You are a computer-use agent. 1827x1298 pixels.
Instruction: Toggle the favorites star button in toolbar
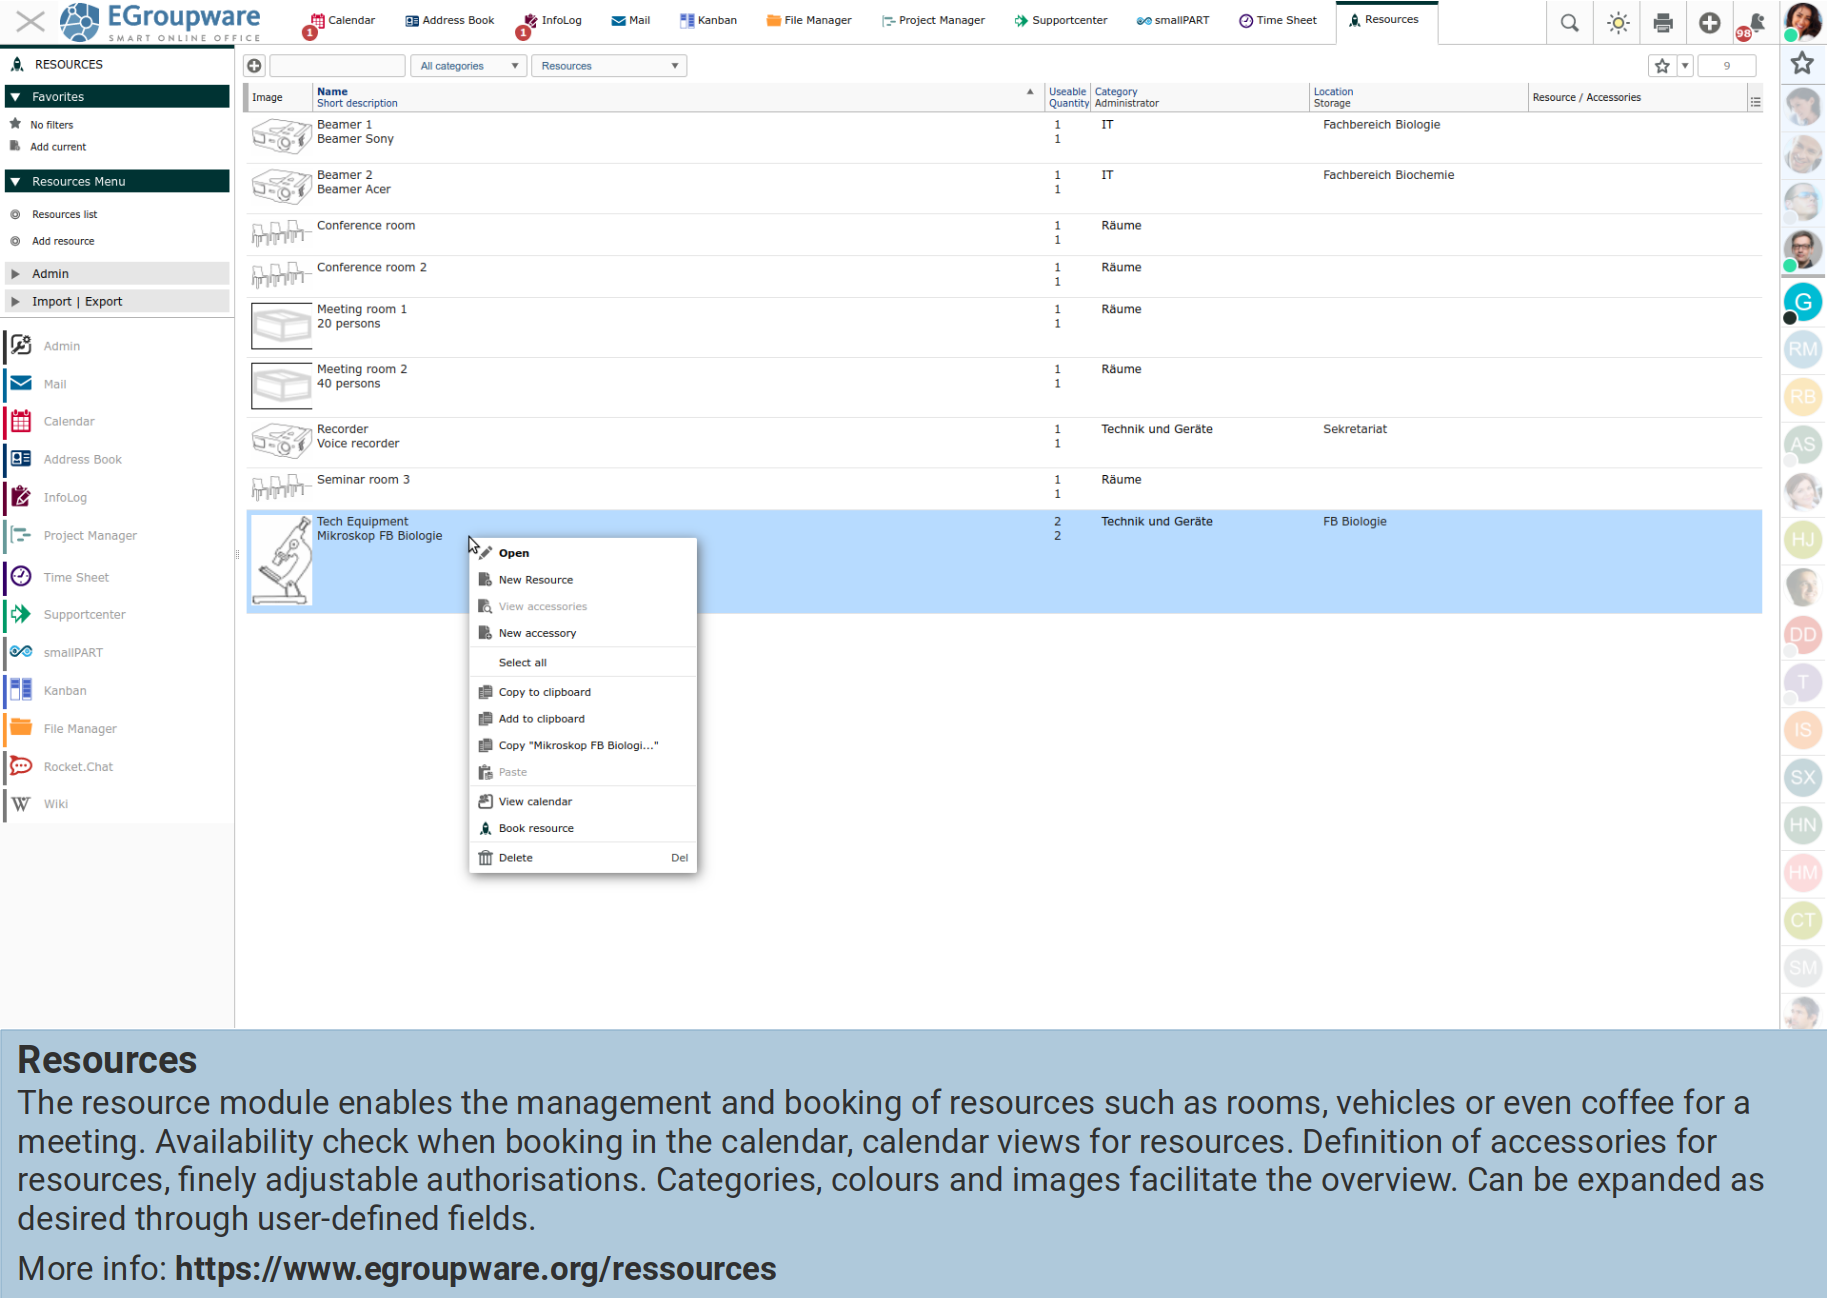pyautogui.click(x=1662, y=66)
